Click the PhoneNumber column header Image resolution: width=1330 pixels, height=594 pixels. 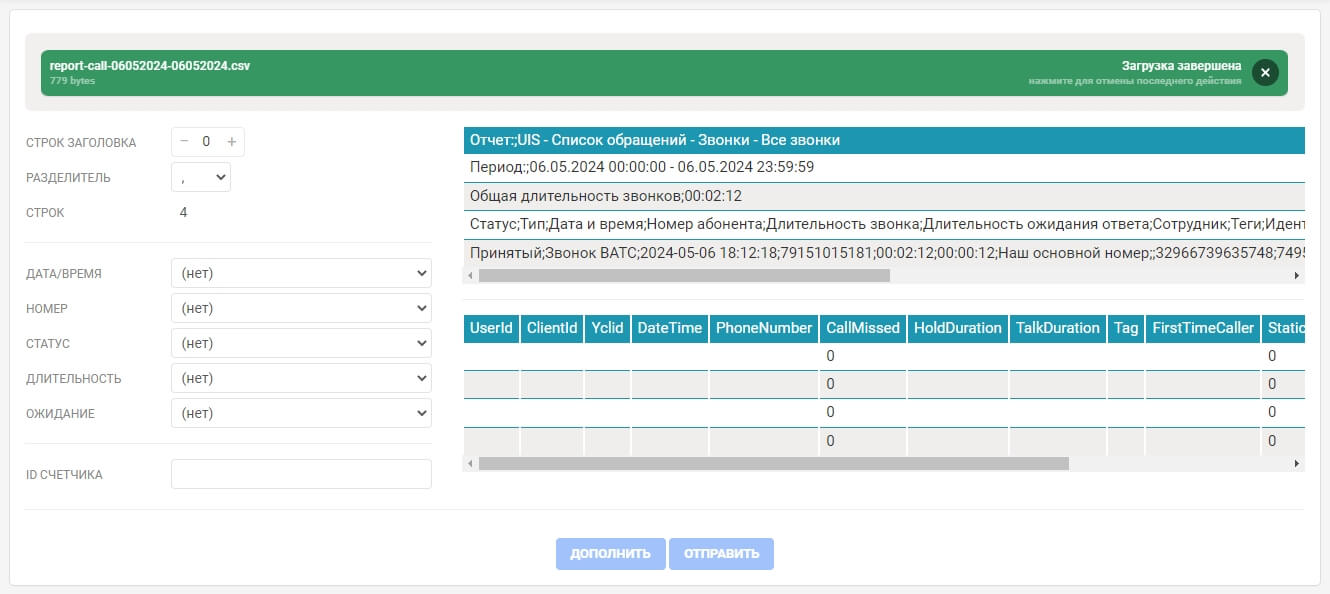(x=764, y=328)
